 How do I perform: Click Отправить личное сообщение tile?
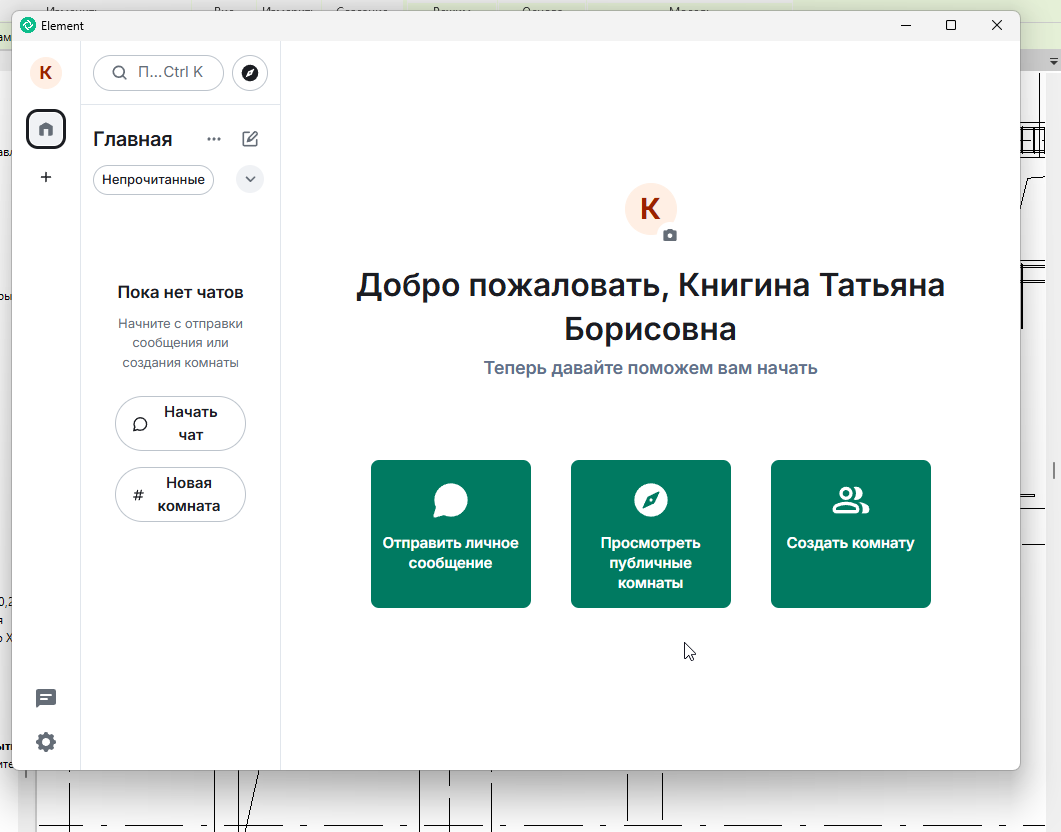tap(451, 534)
